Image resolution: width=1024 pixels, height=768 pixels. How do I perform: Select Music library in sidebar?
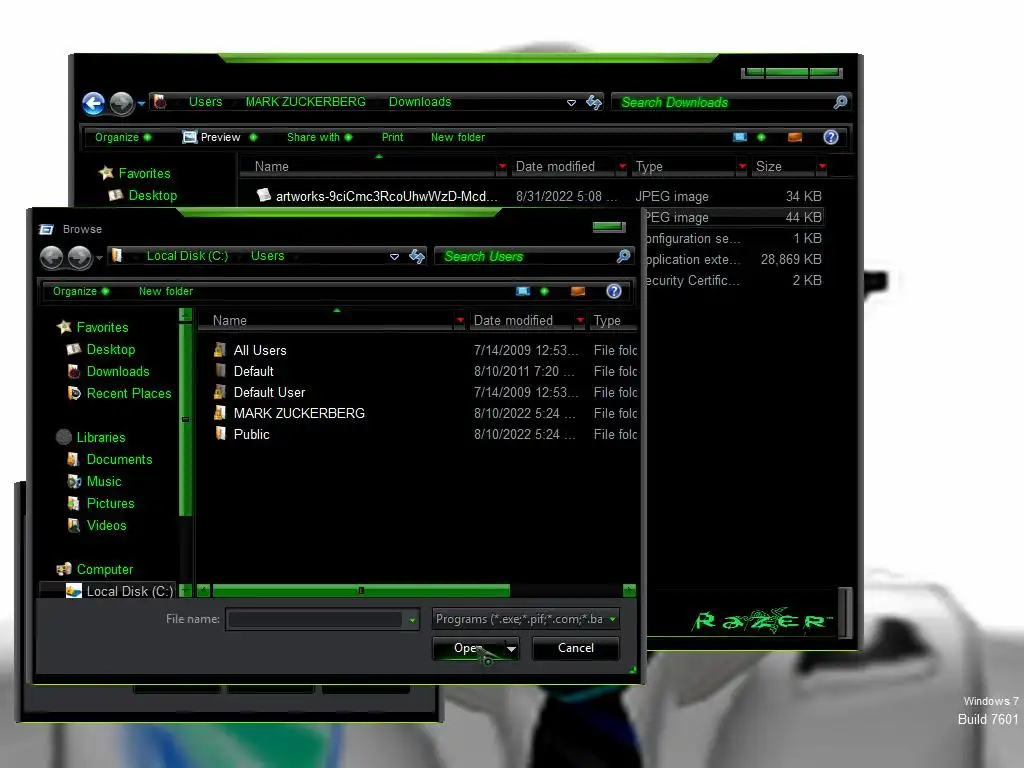point(104,481)
